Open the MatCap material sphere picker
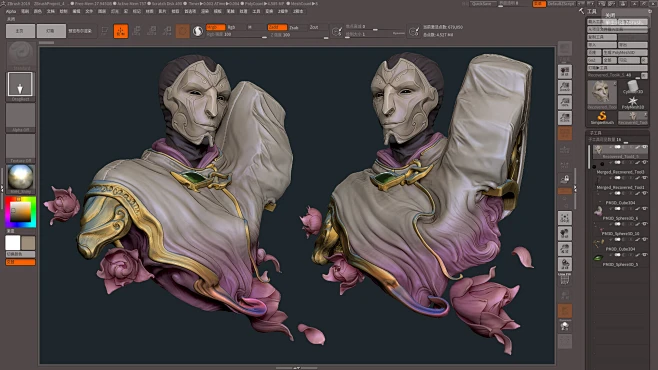The width and height of the screenshot is (658, 370). pyautogui.click(x=20, y=179)
